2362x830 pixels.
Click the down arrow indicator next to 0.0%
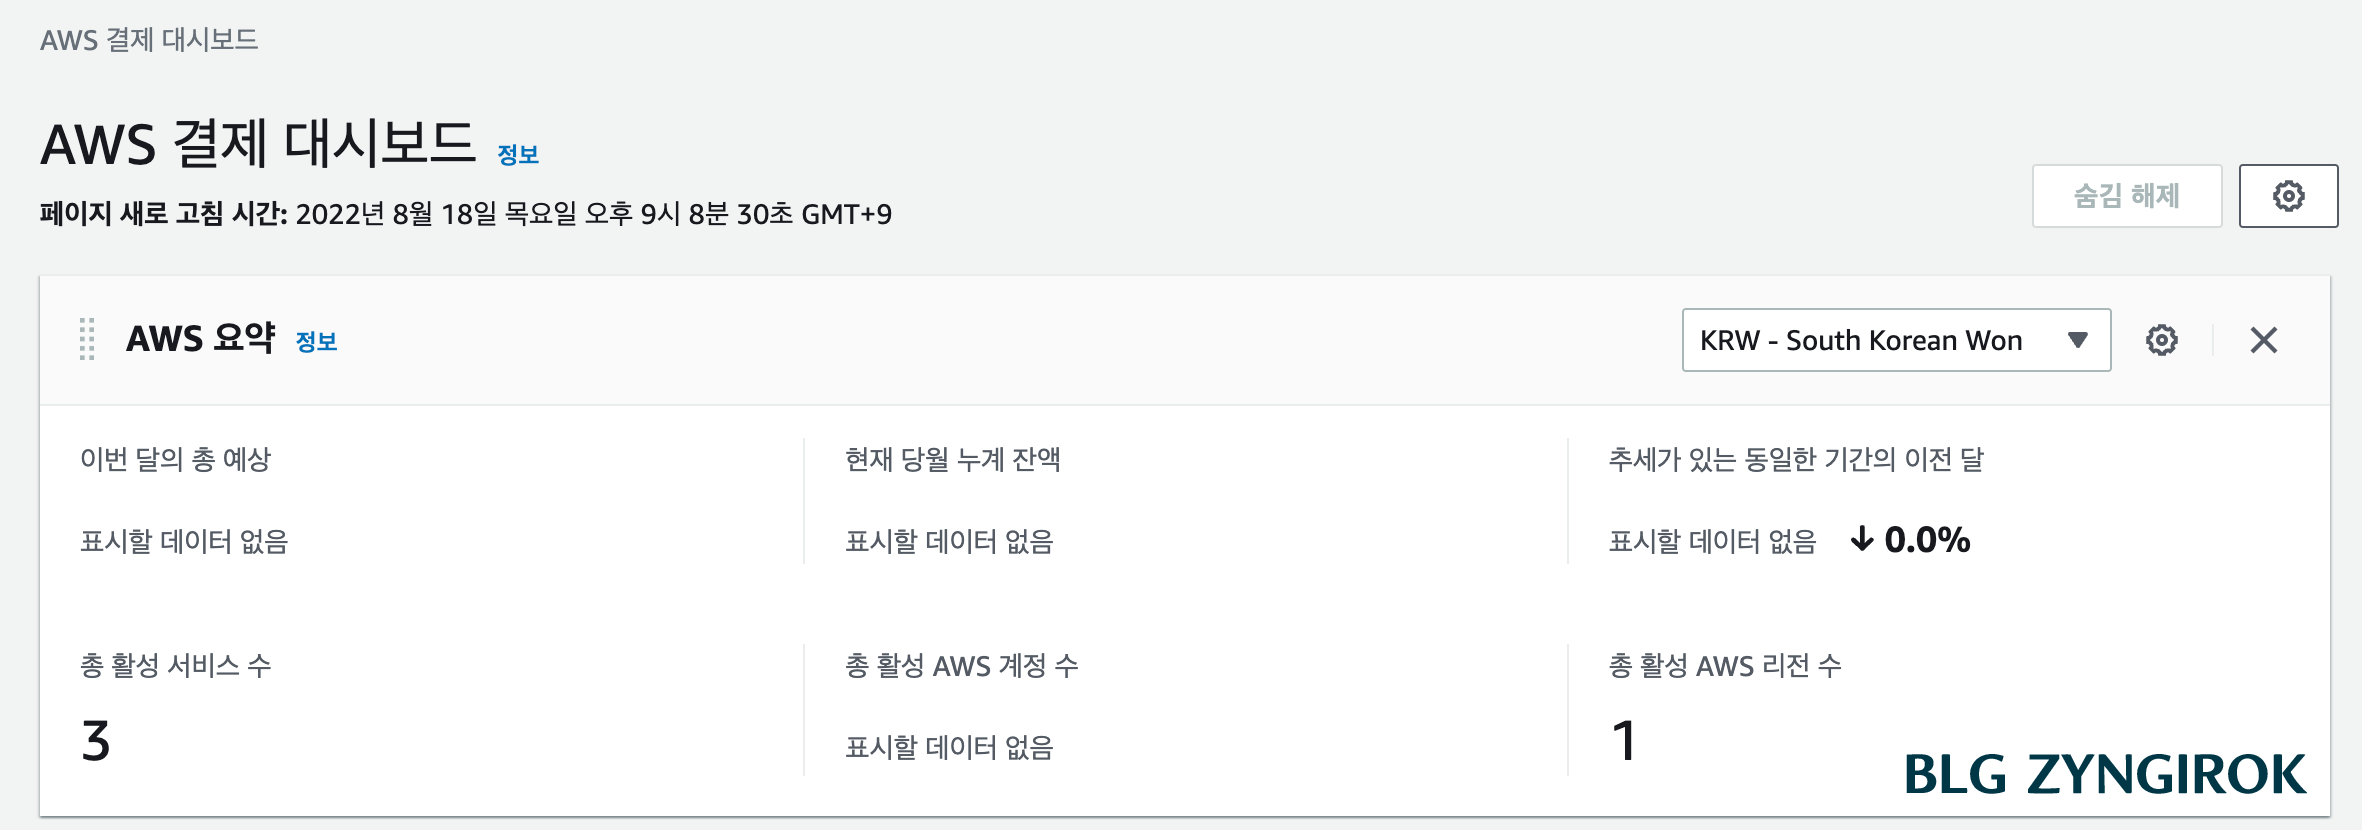[1861, 541]
